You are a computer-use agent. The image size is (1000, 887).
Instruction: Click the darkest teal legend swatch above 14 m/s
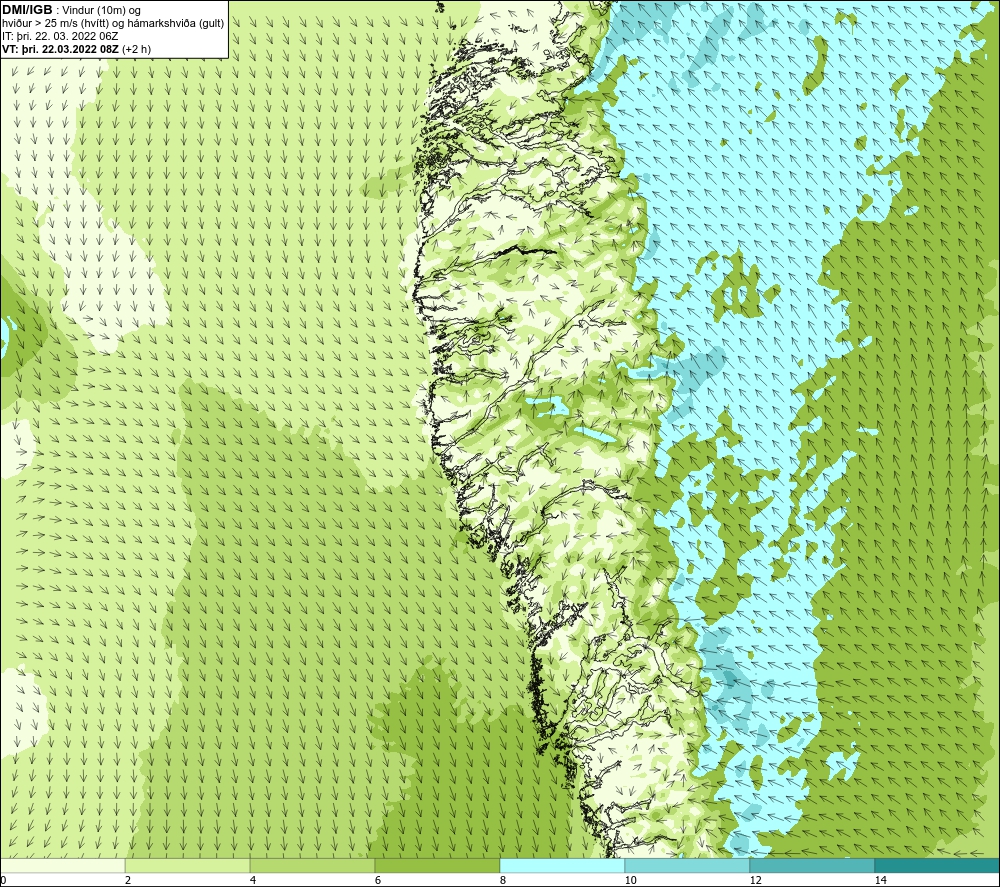point(937,865)
